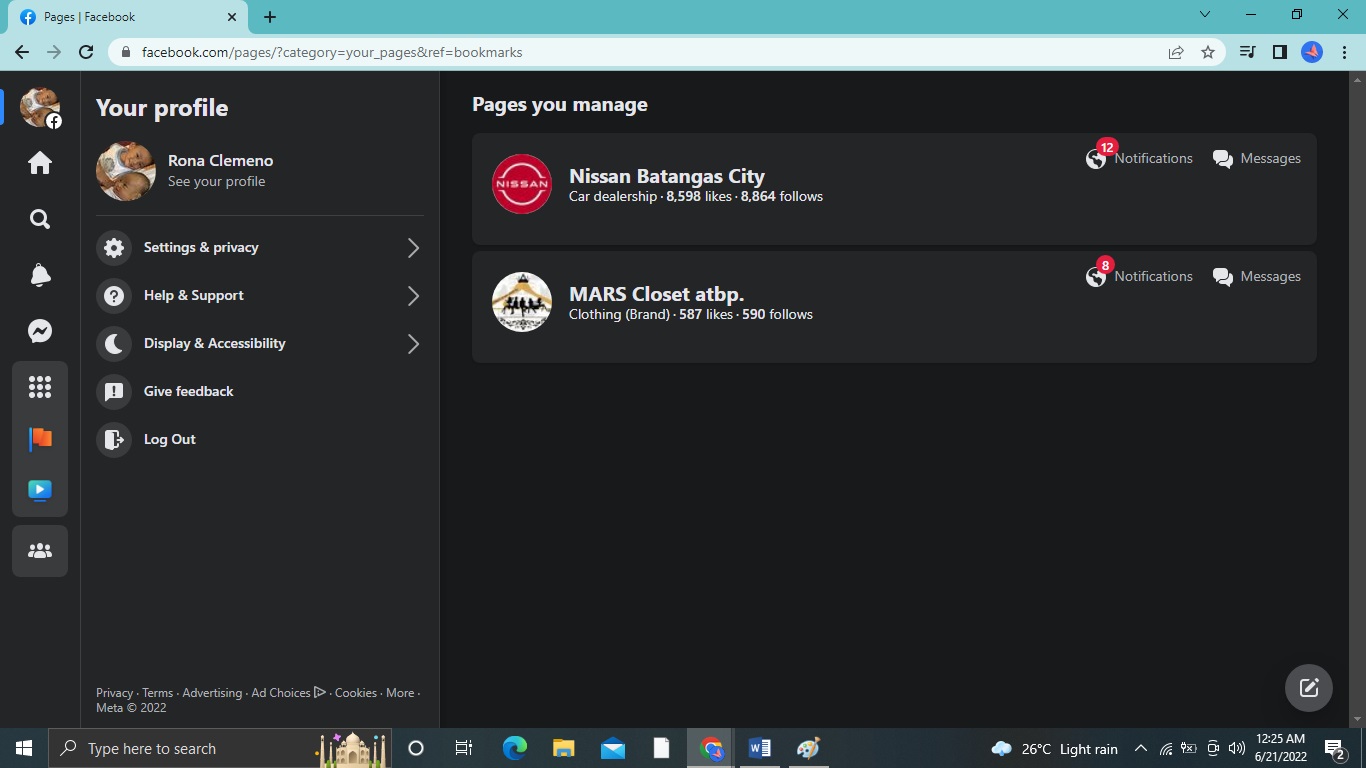Click the Give feedback exclamation icon
The height and width of the screenshot is (768, 1366).
pos(114,391)
